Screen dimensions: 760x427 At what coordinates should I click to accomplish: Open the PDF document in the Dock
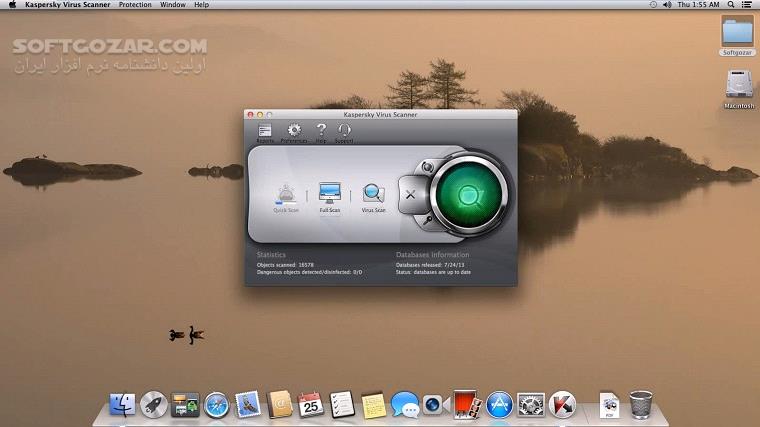609,405
